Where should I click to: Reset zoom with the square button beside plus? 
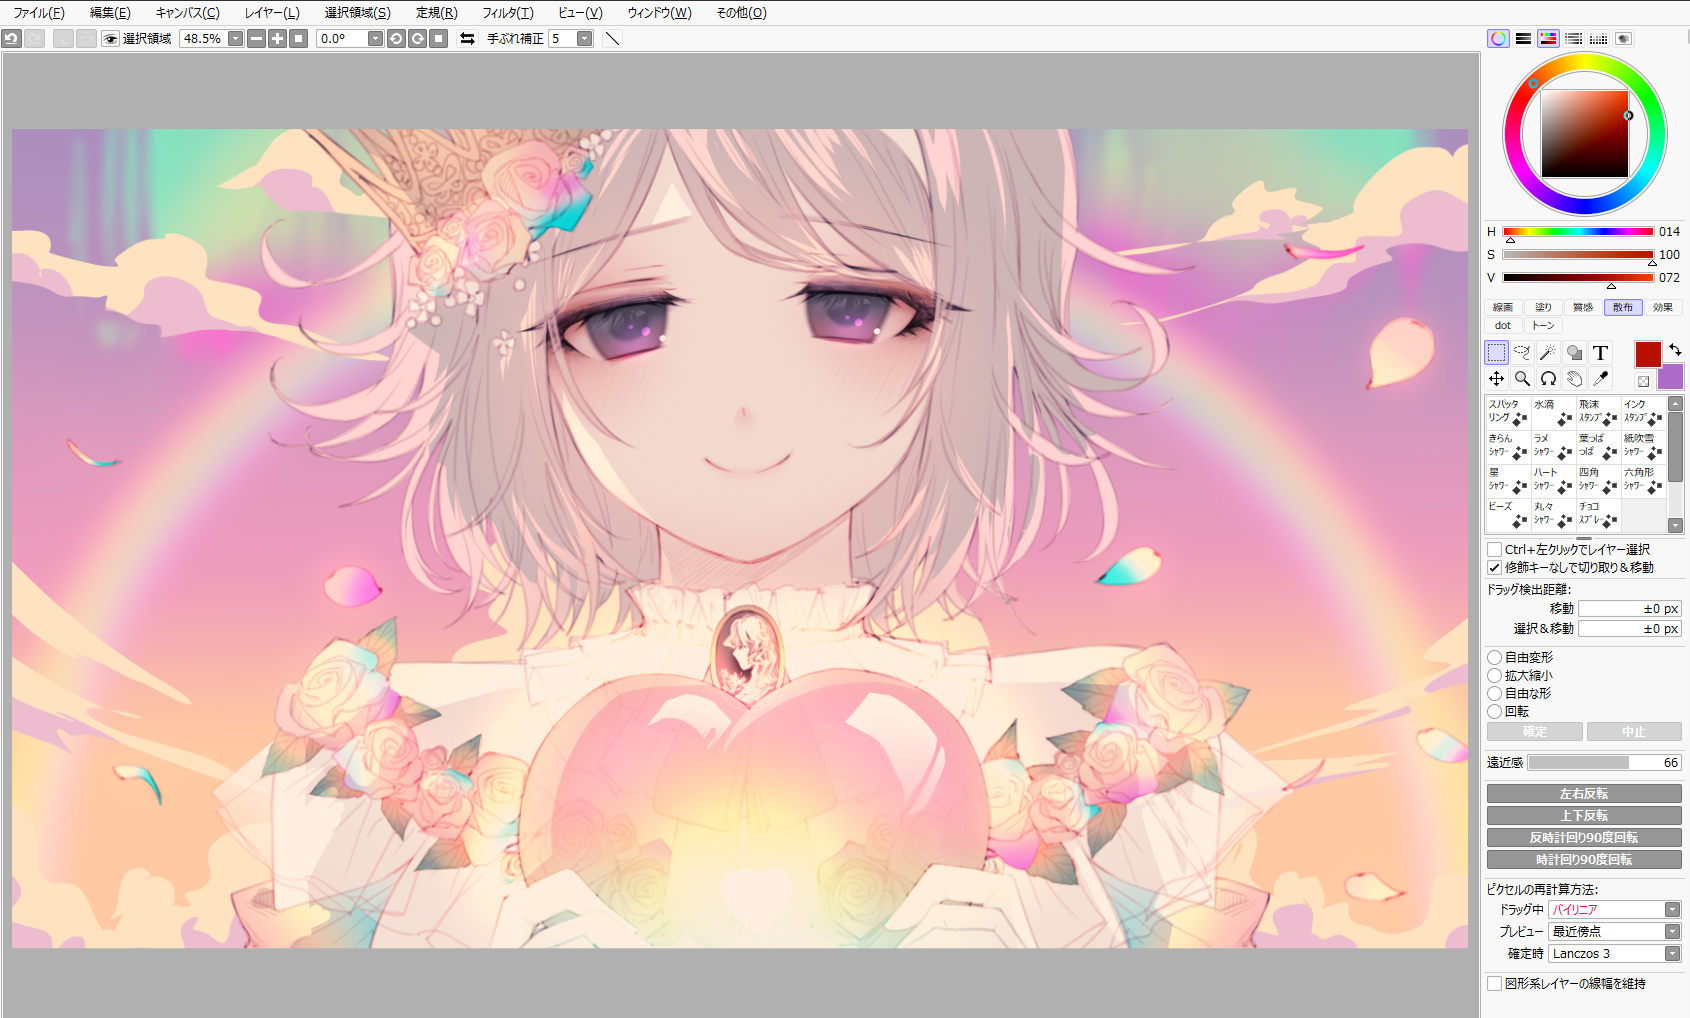(298, 39)
